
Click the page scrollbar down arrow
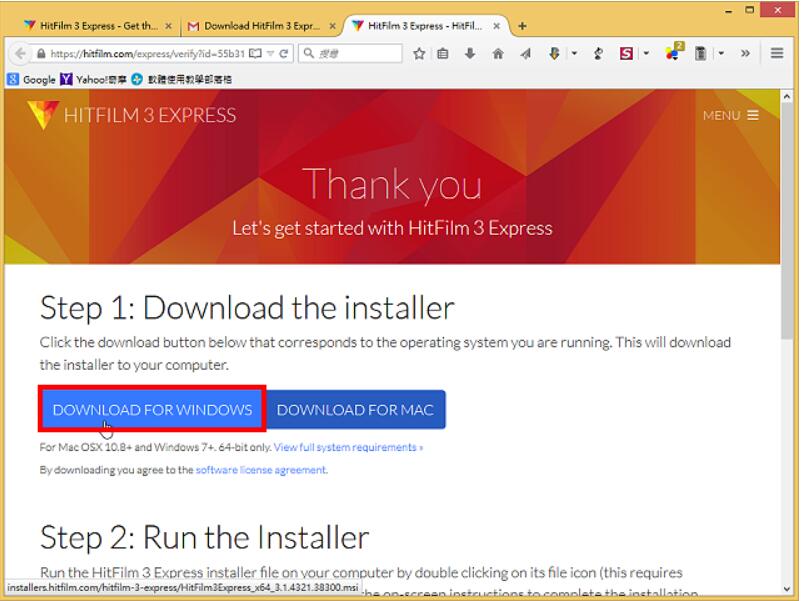(787, 589)
